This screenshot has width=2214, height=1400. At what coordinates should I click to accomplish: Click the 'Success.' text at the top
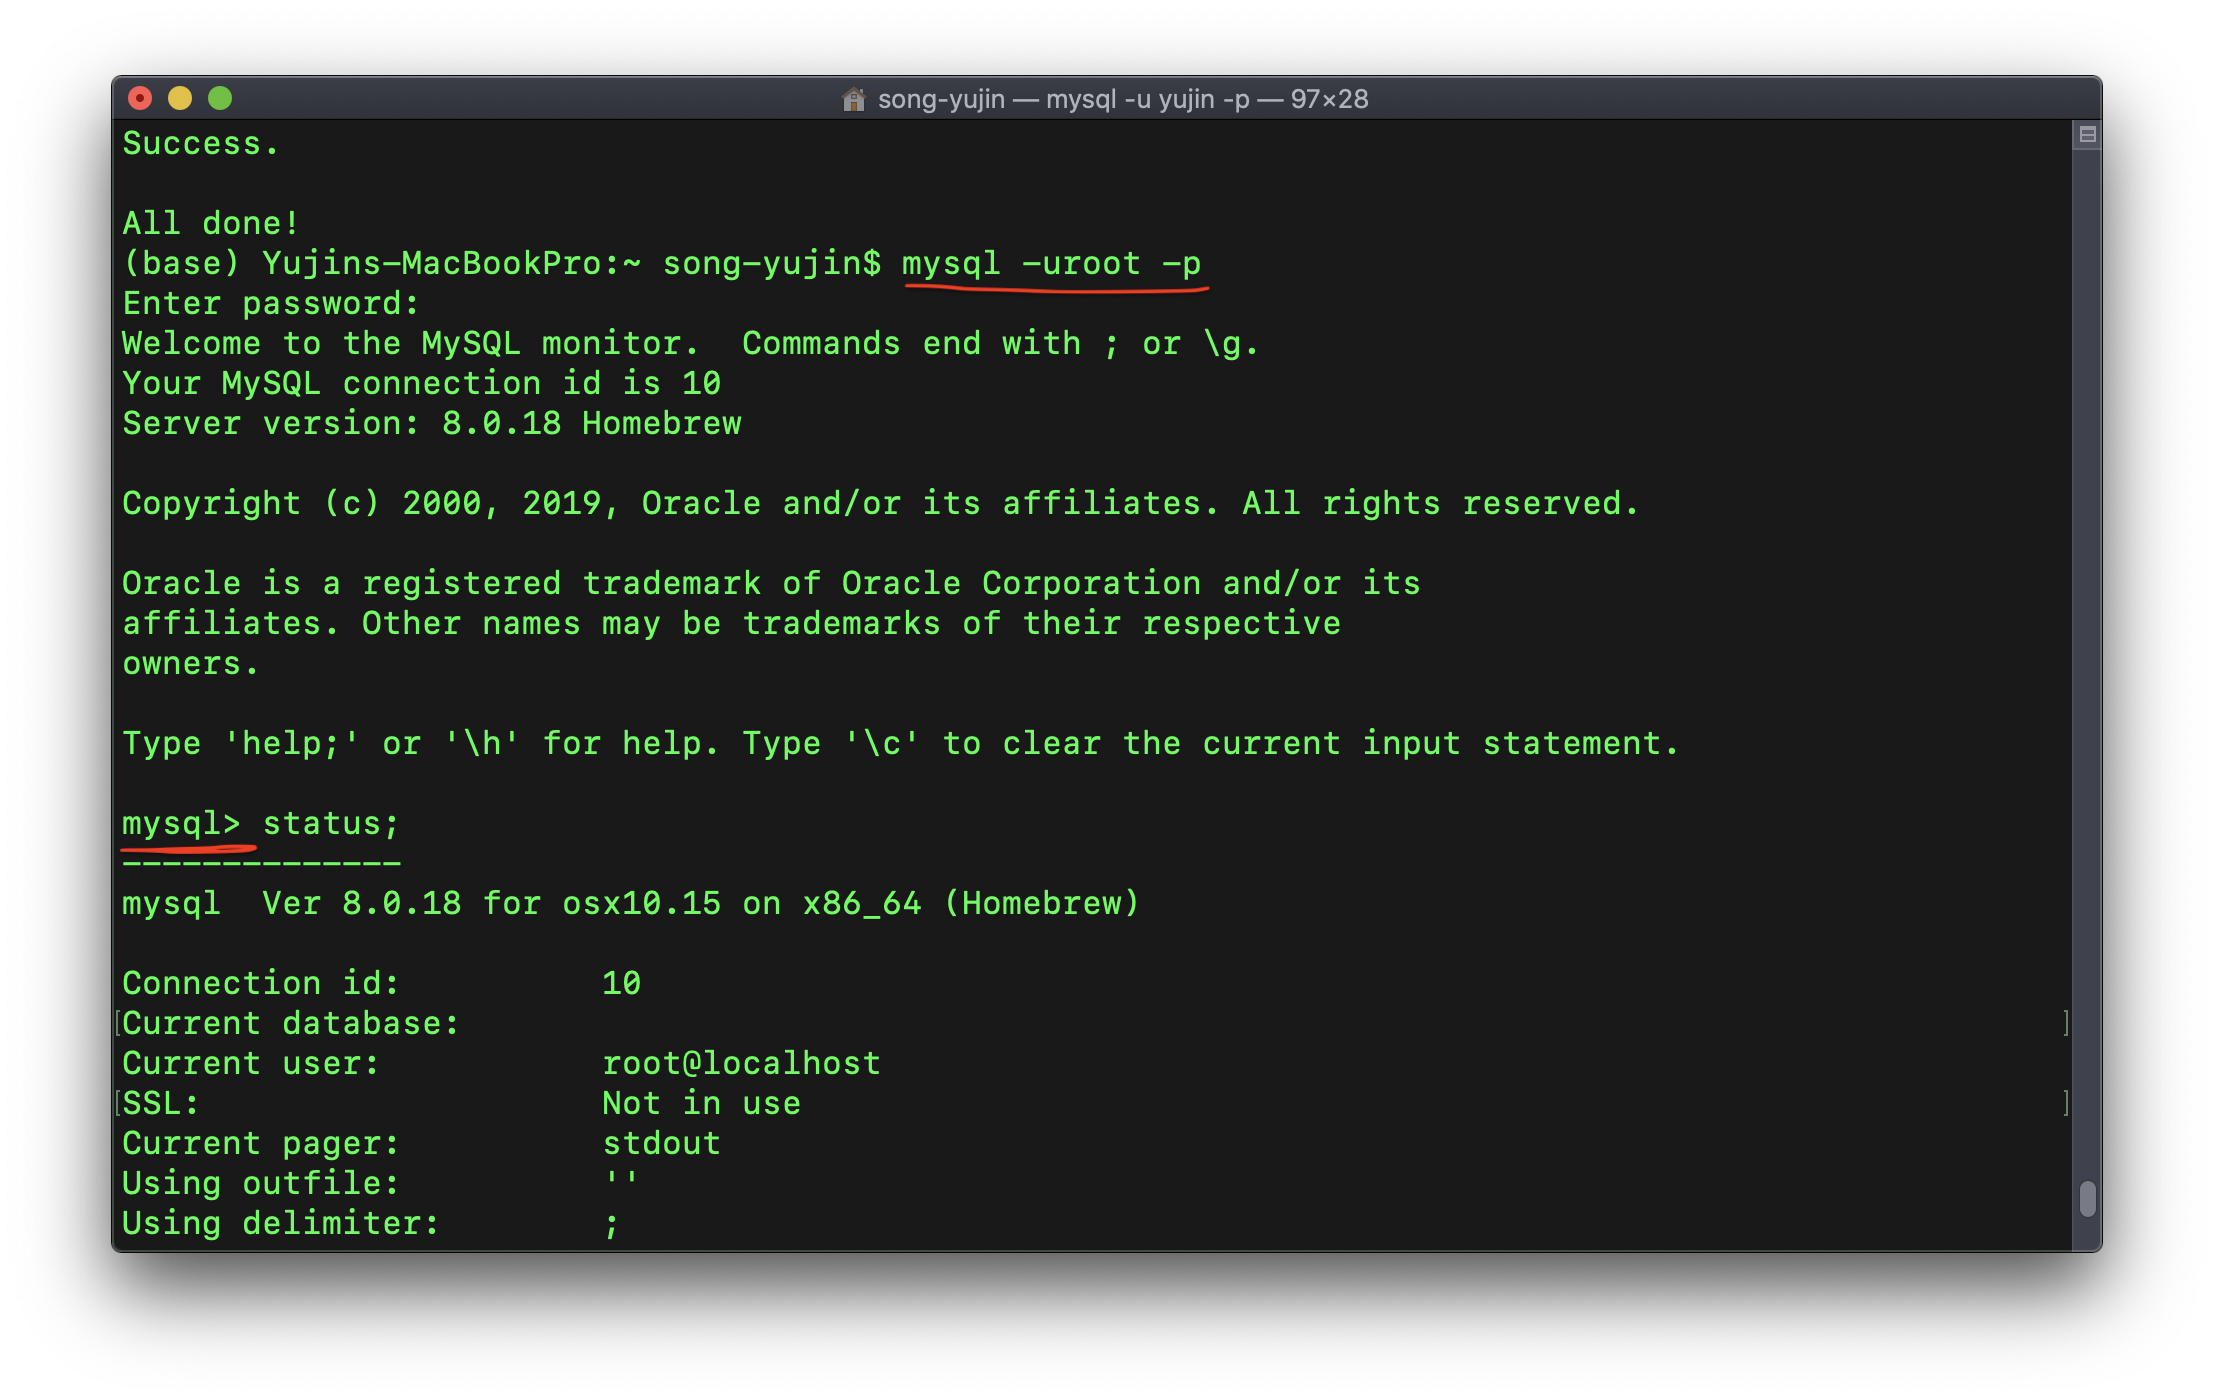[x=200, y=144]
